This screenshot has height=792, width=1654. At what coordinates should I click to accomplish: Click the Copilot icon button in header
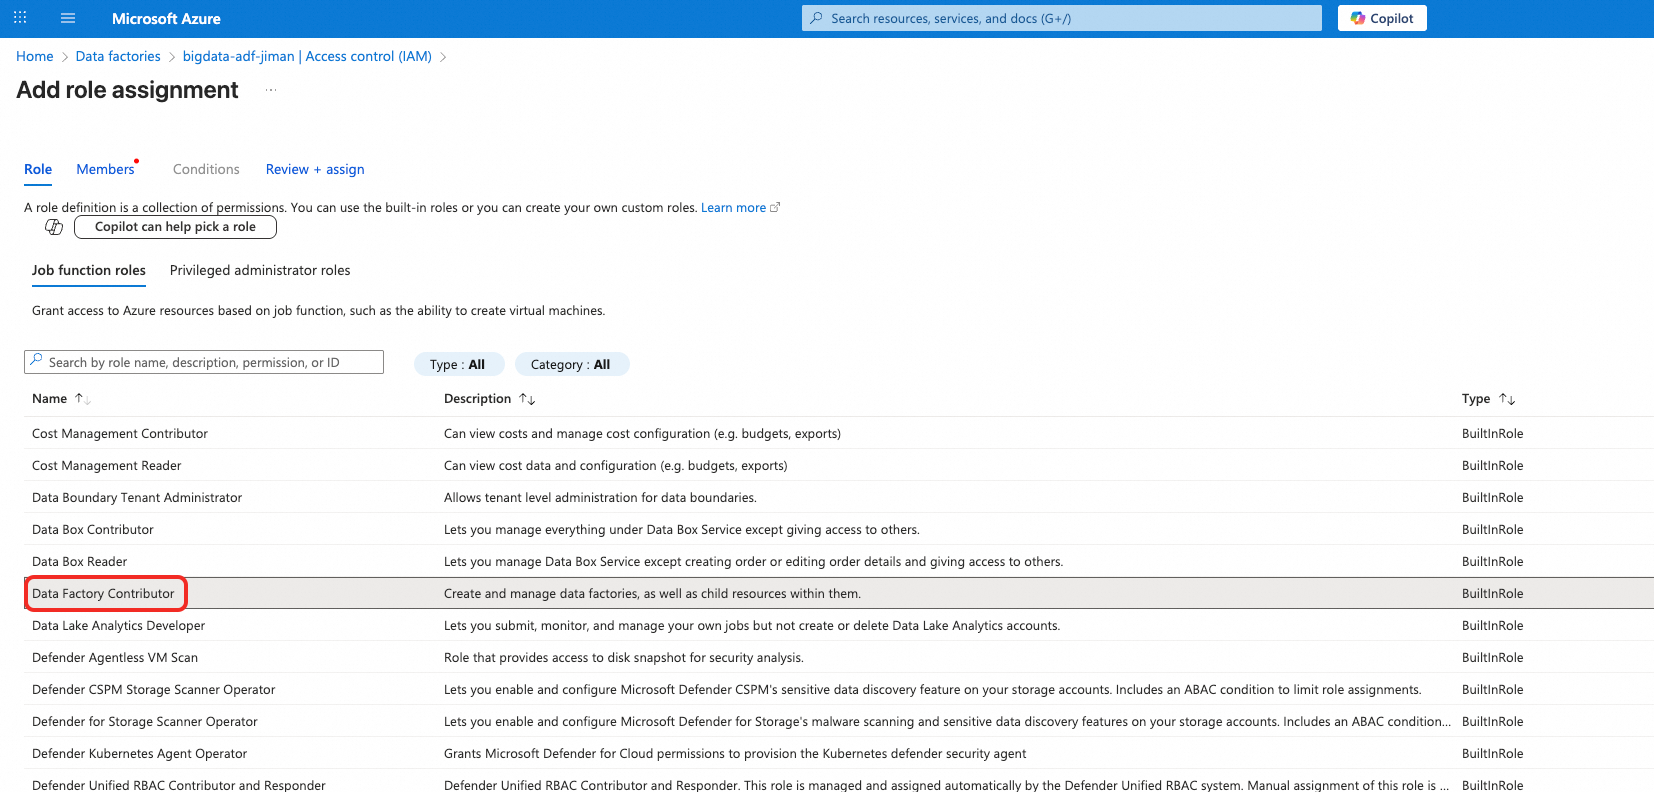coord(1382,18)
